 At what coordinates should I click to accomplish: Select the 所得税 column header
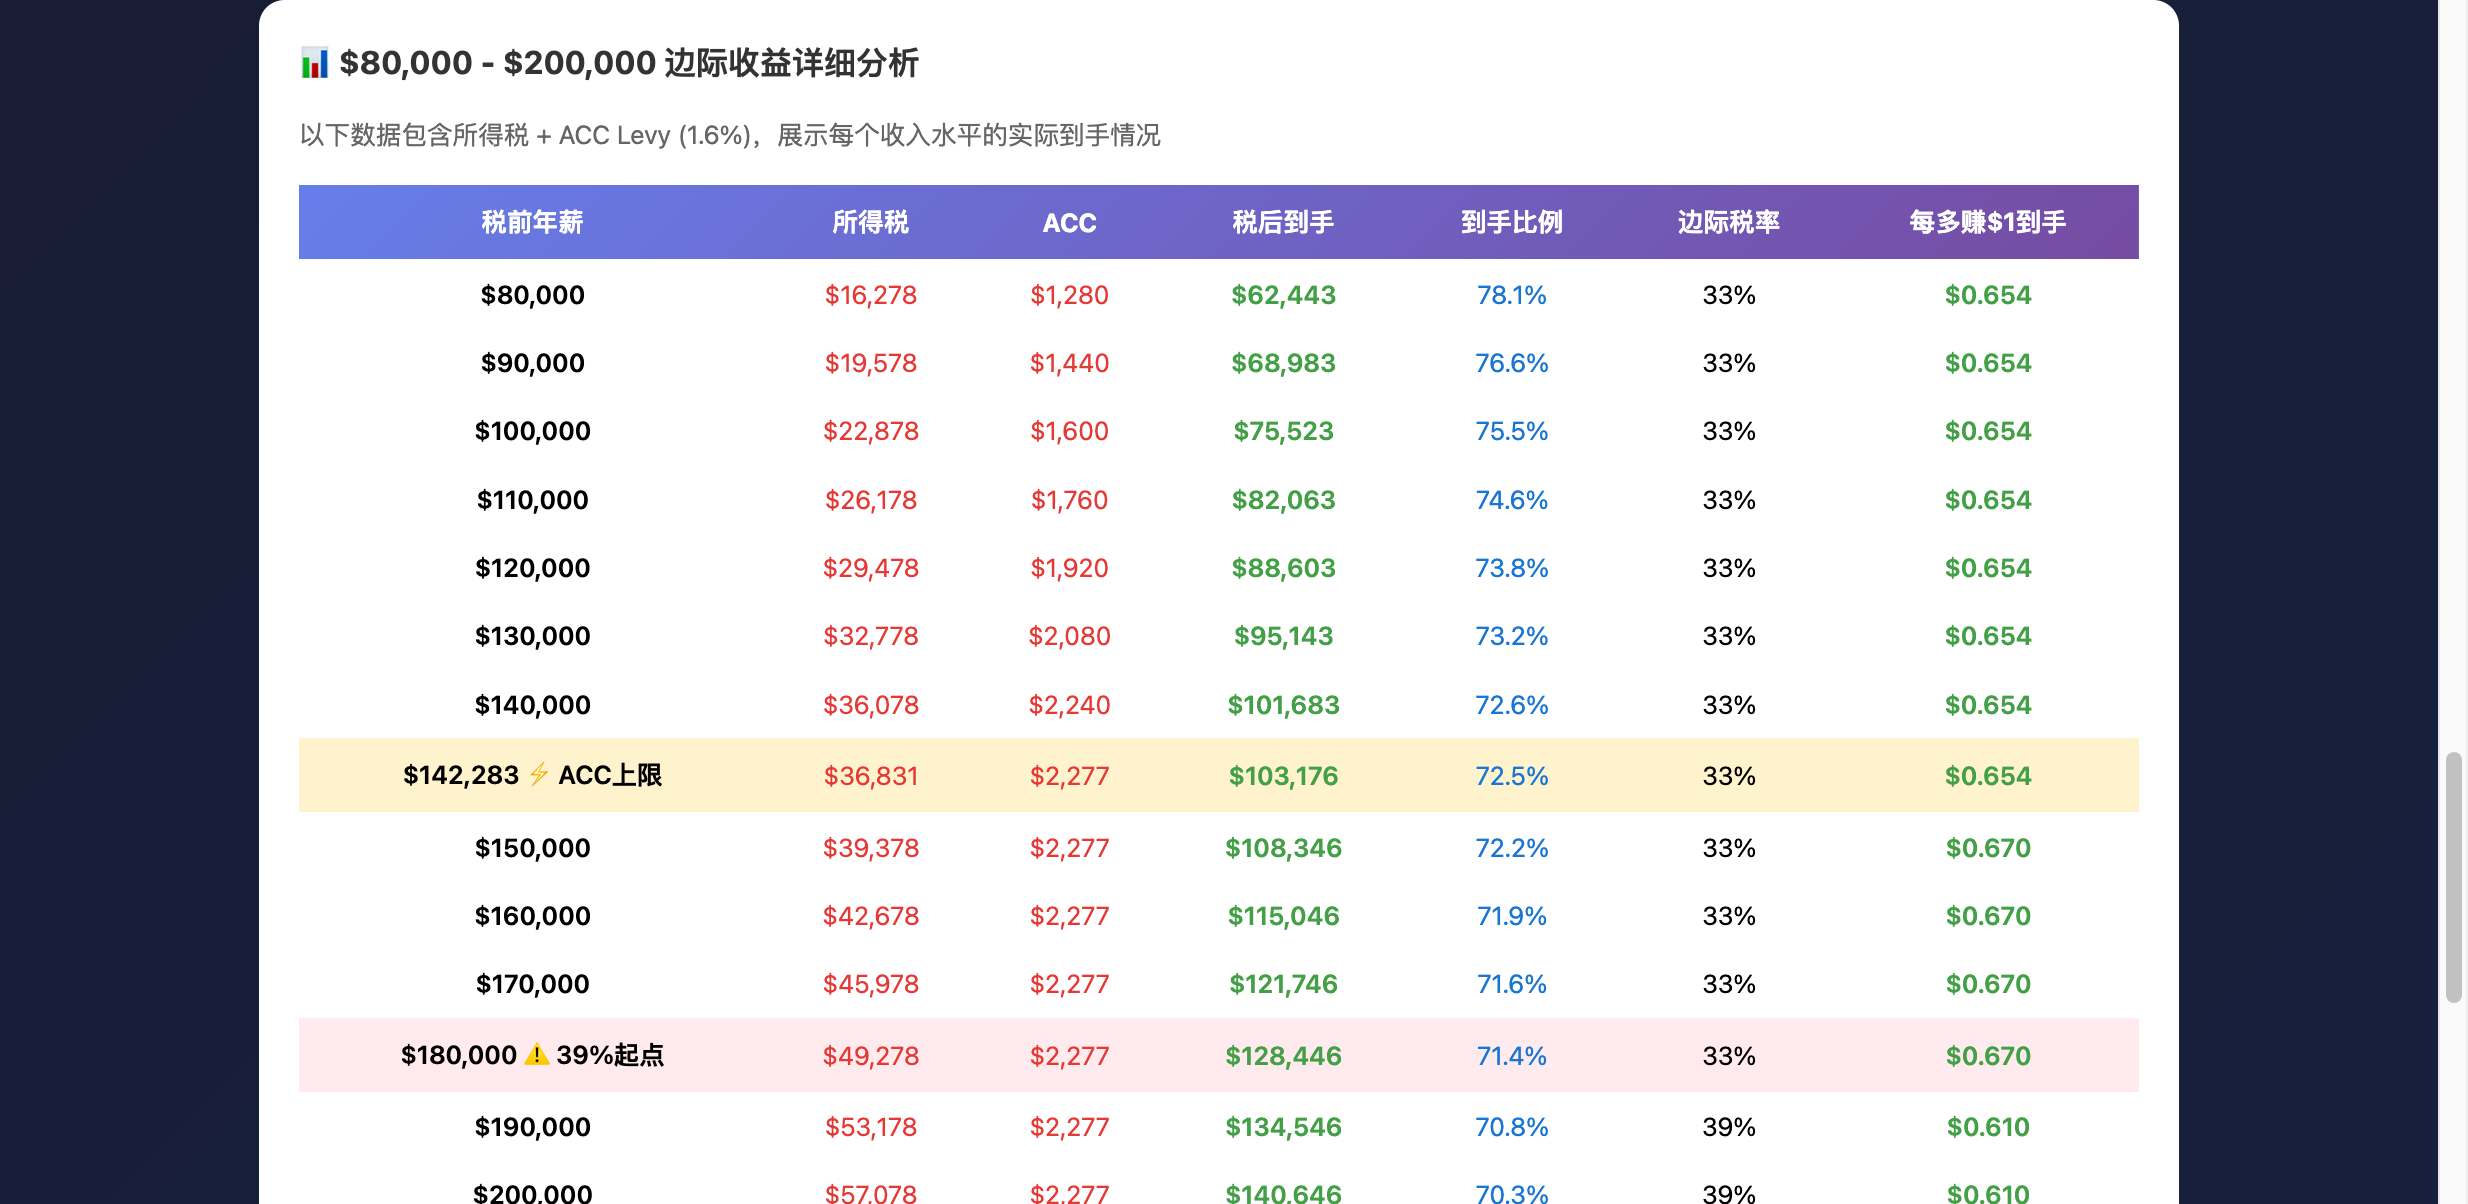pyautogui.click(x=870, y=222)
